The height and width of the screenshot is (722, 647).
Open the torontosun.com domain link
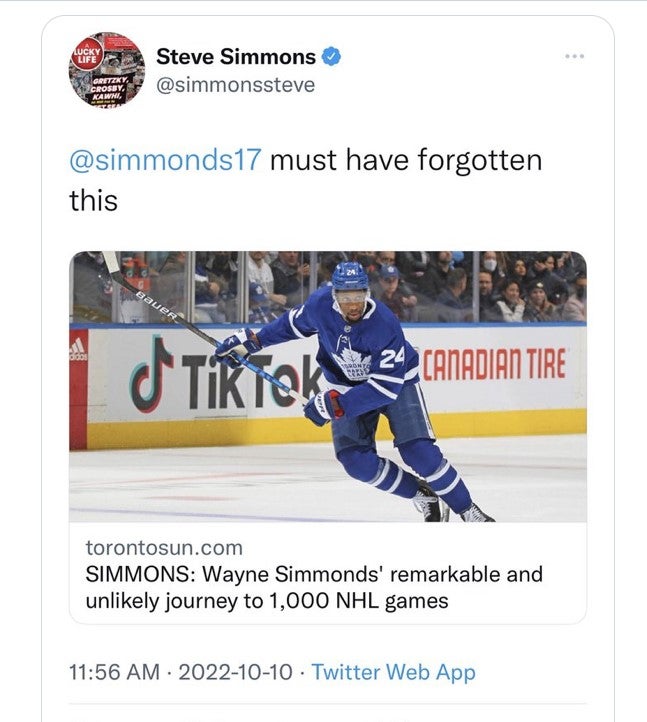tap(163, 548)
